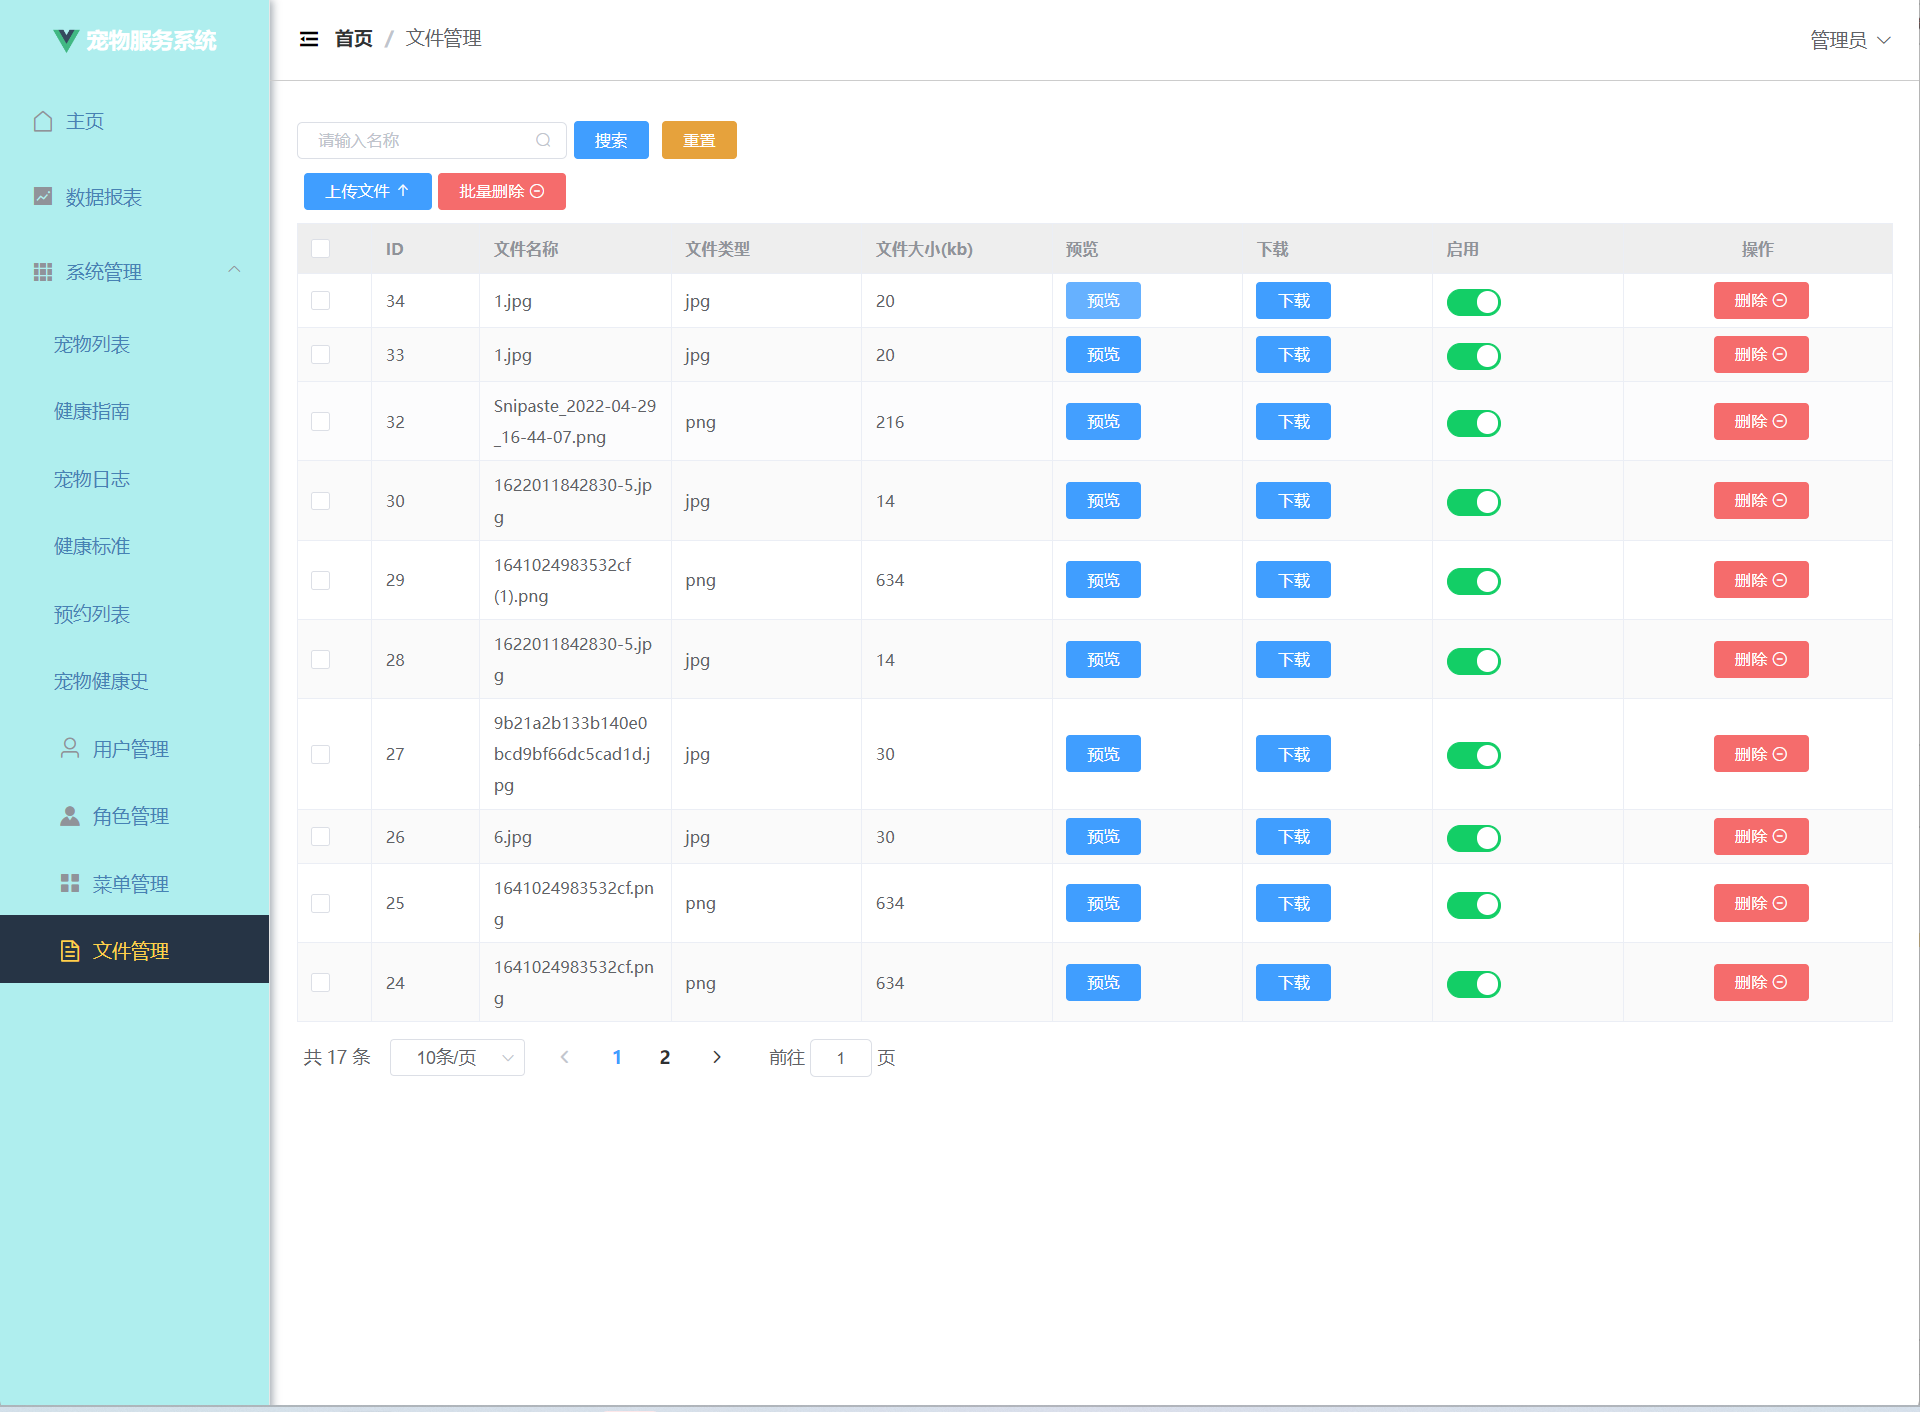Go to 健康指南 menu item

[92, 411]
